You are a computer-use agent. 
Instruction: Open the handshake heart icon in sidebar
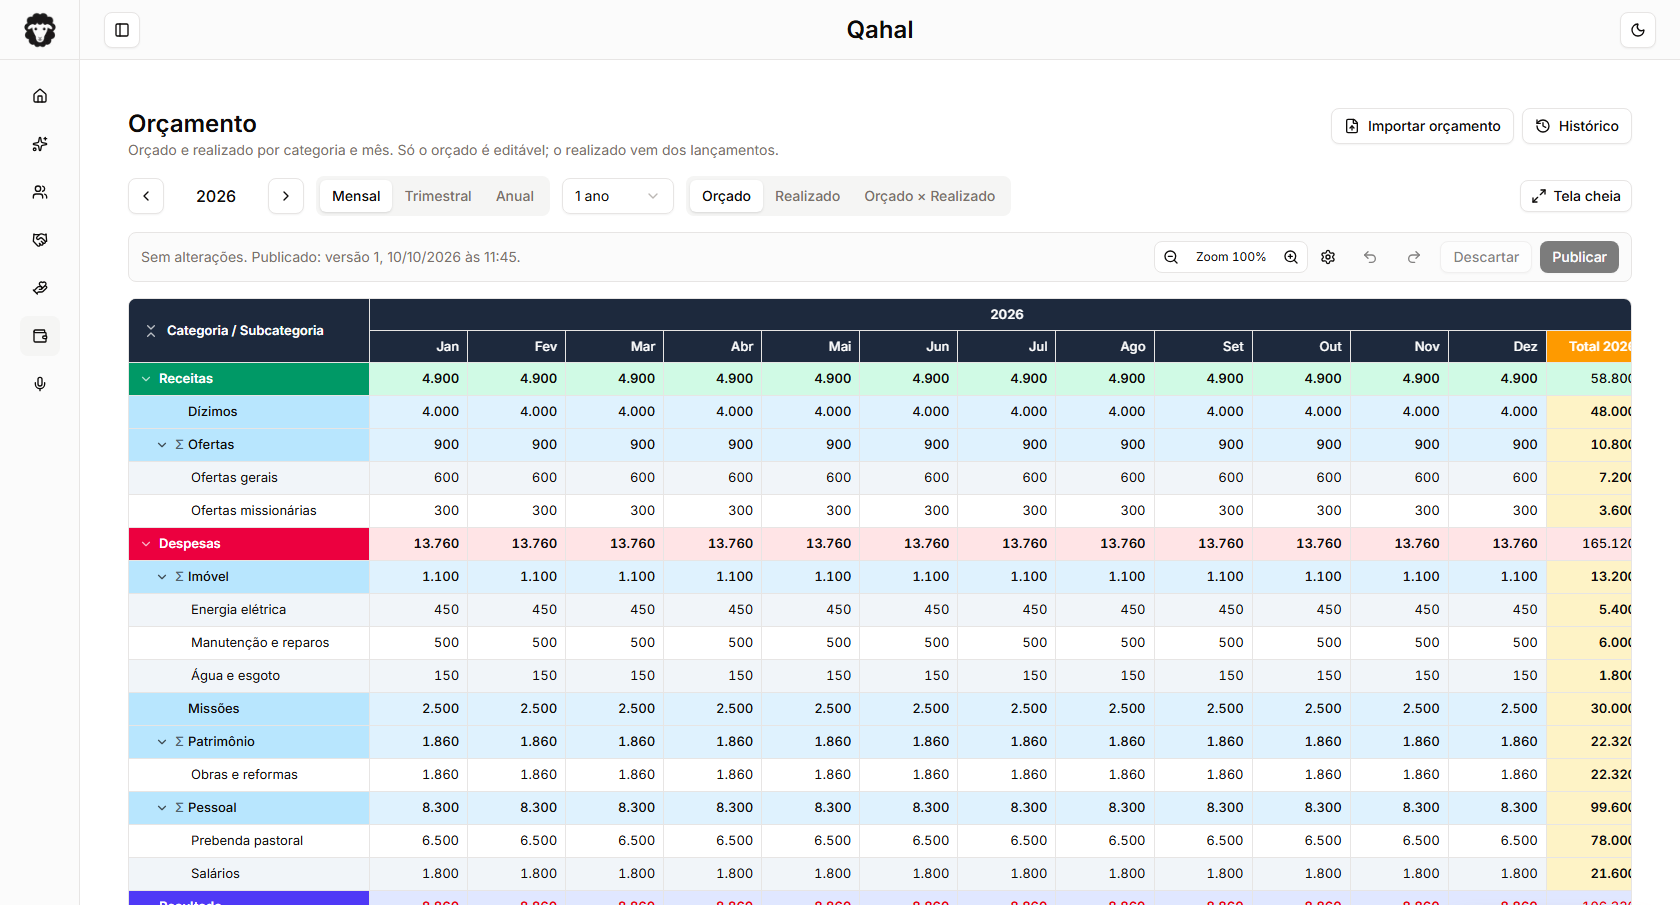pos(40,240)
